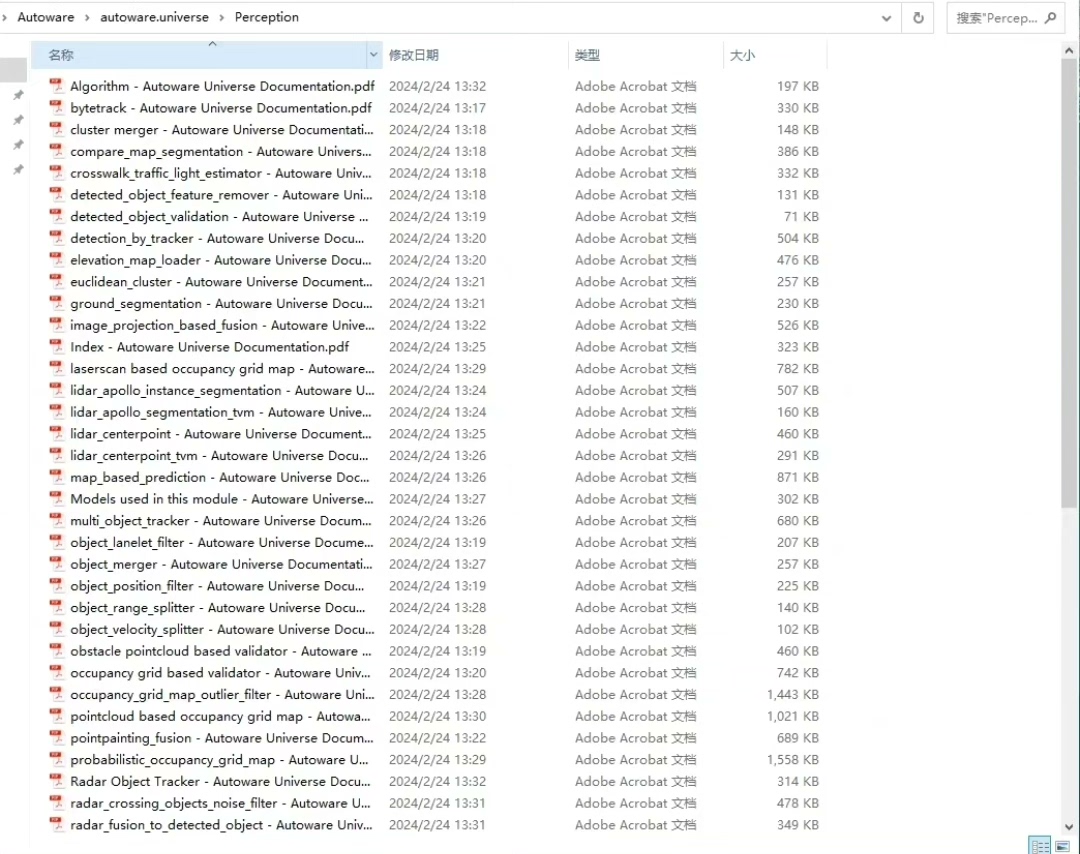
Task: Click the 1,558 KB size cell
Action: point(792,760)
